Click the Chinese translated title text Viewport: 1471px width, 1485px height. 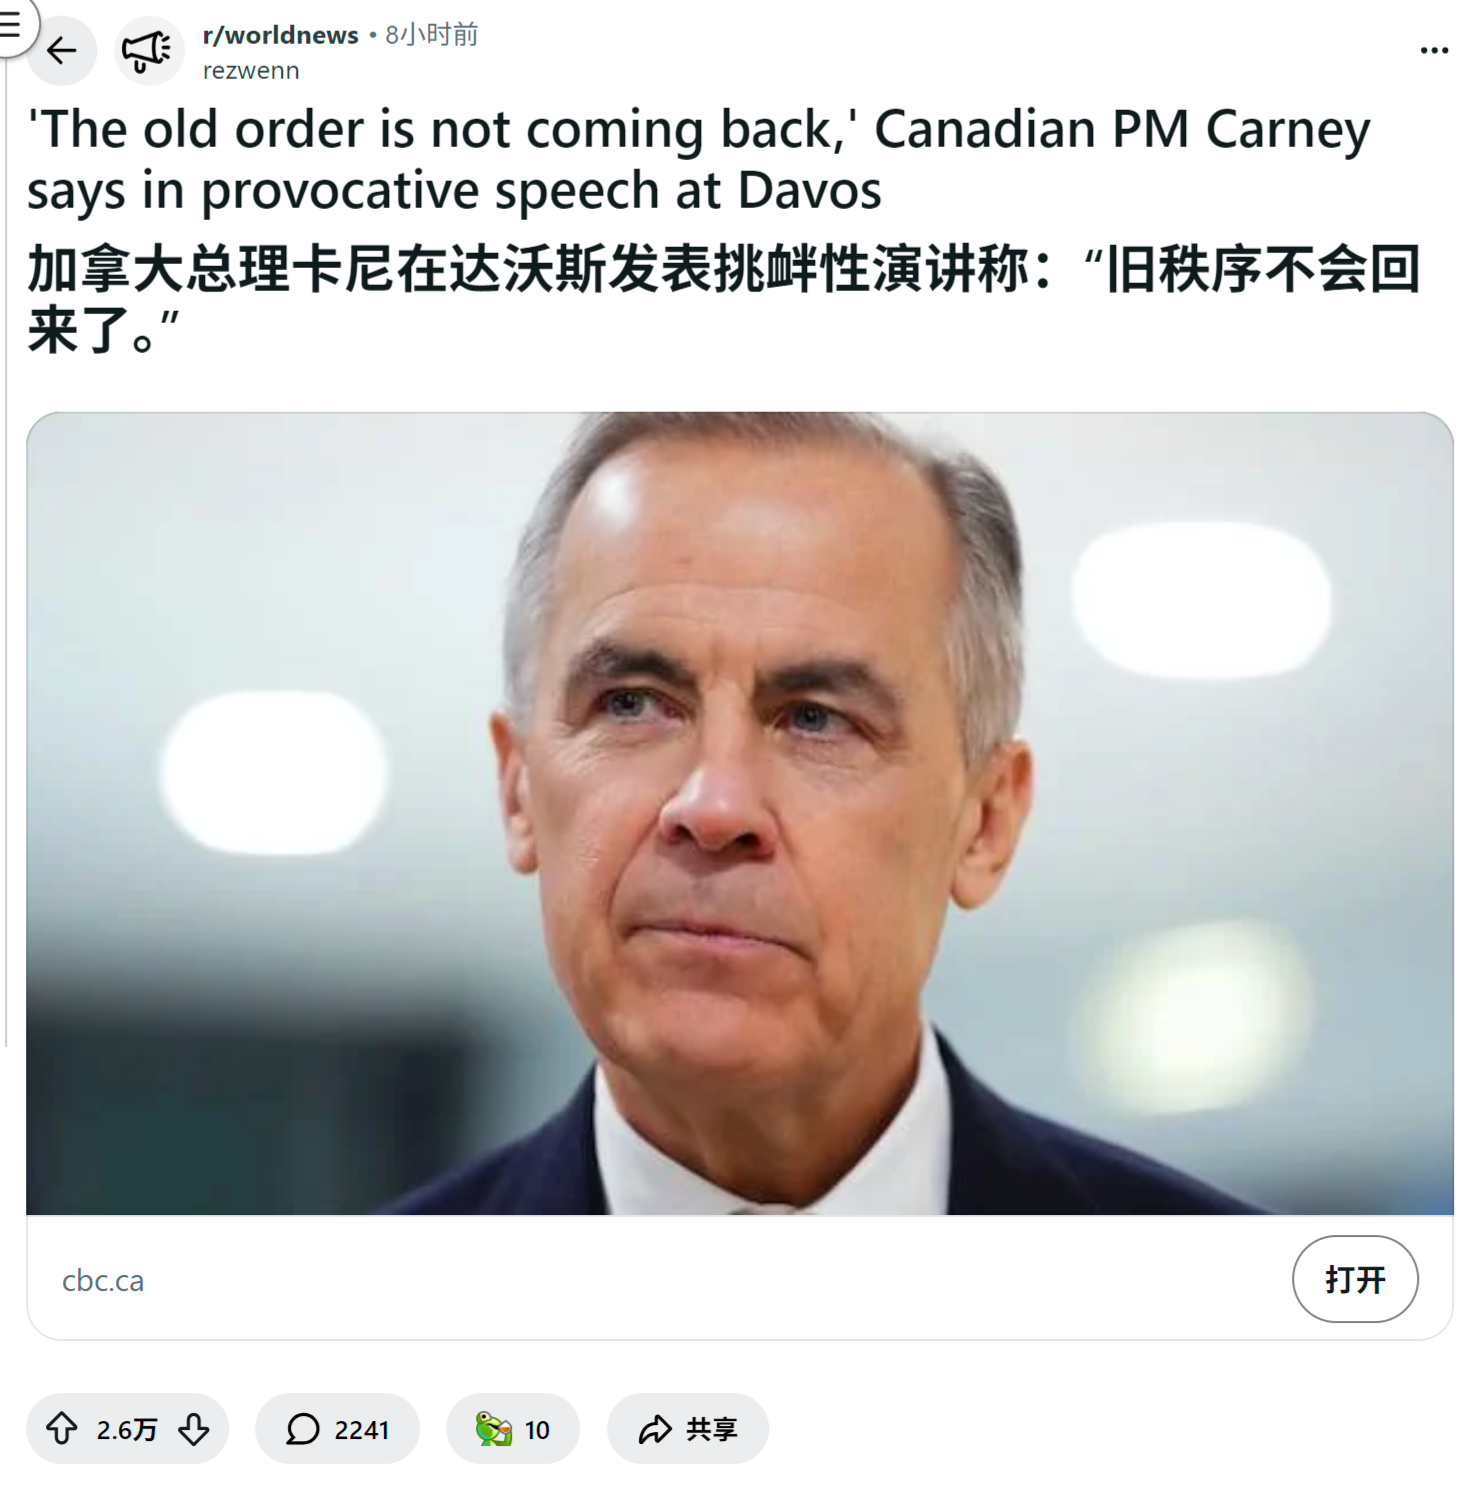[724, 299]
